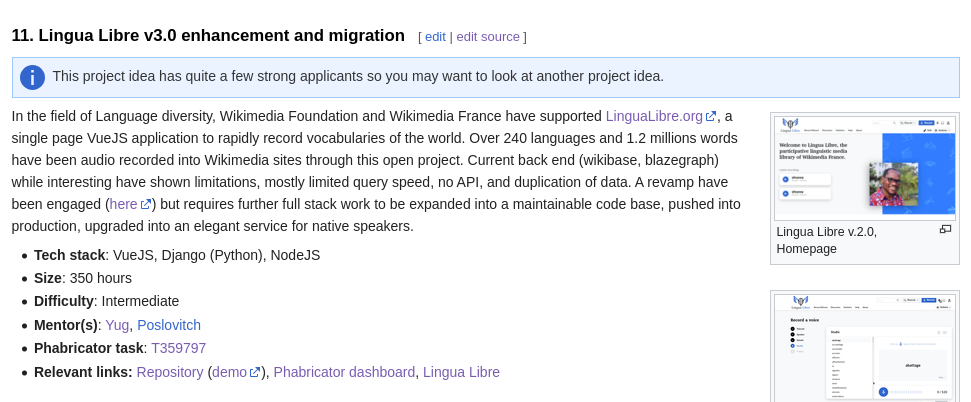Click the 'edit' section link

click(x=435, y=37)
